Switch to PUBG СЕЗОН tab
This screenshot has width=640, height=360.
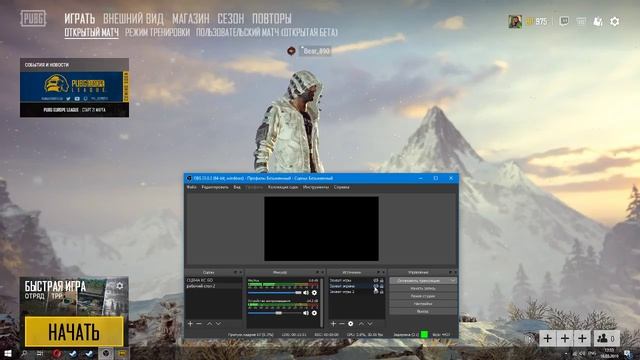coord(231,18)
